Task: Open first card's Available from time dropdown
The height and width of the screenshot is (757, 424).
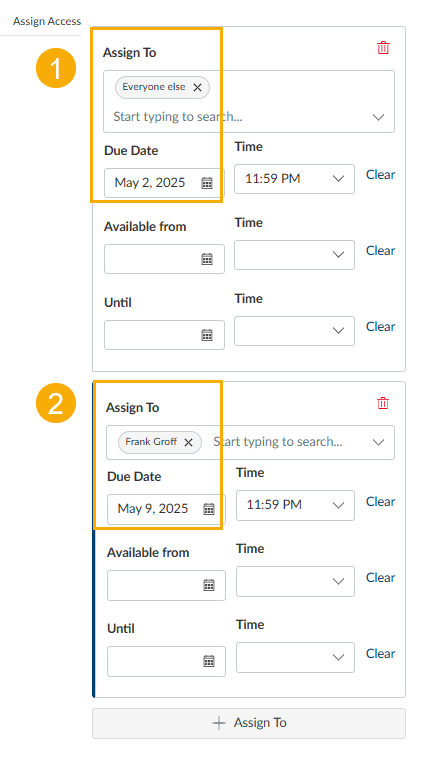Action: pos(295,255)
